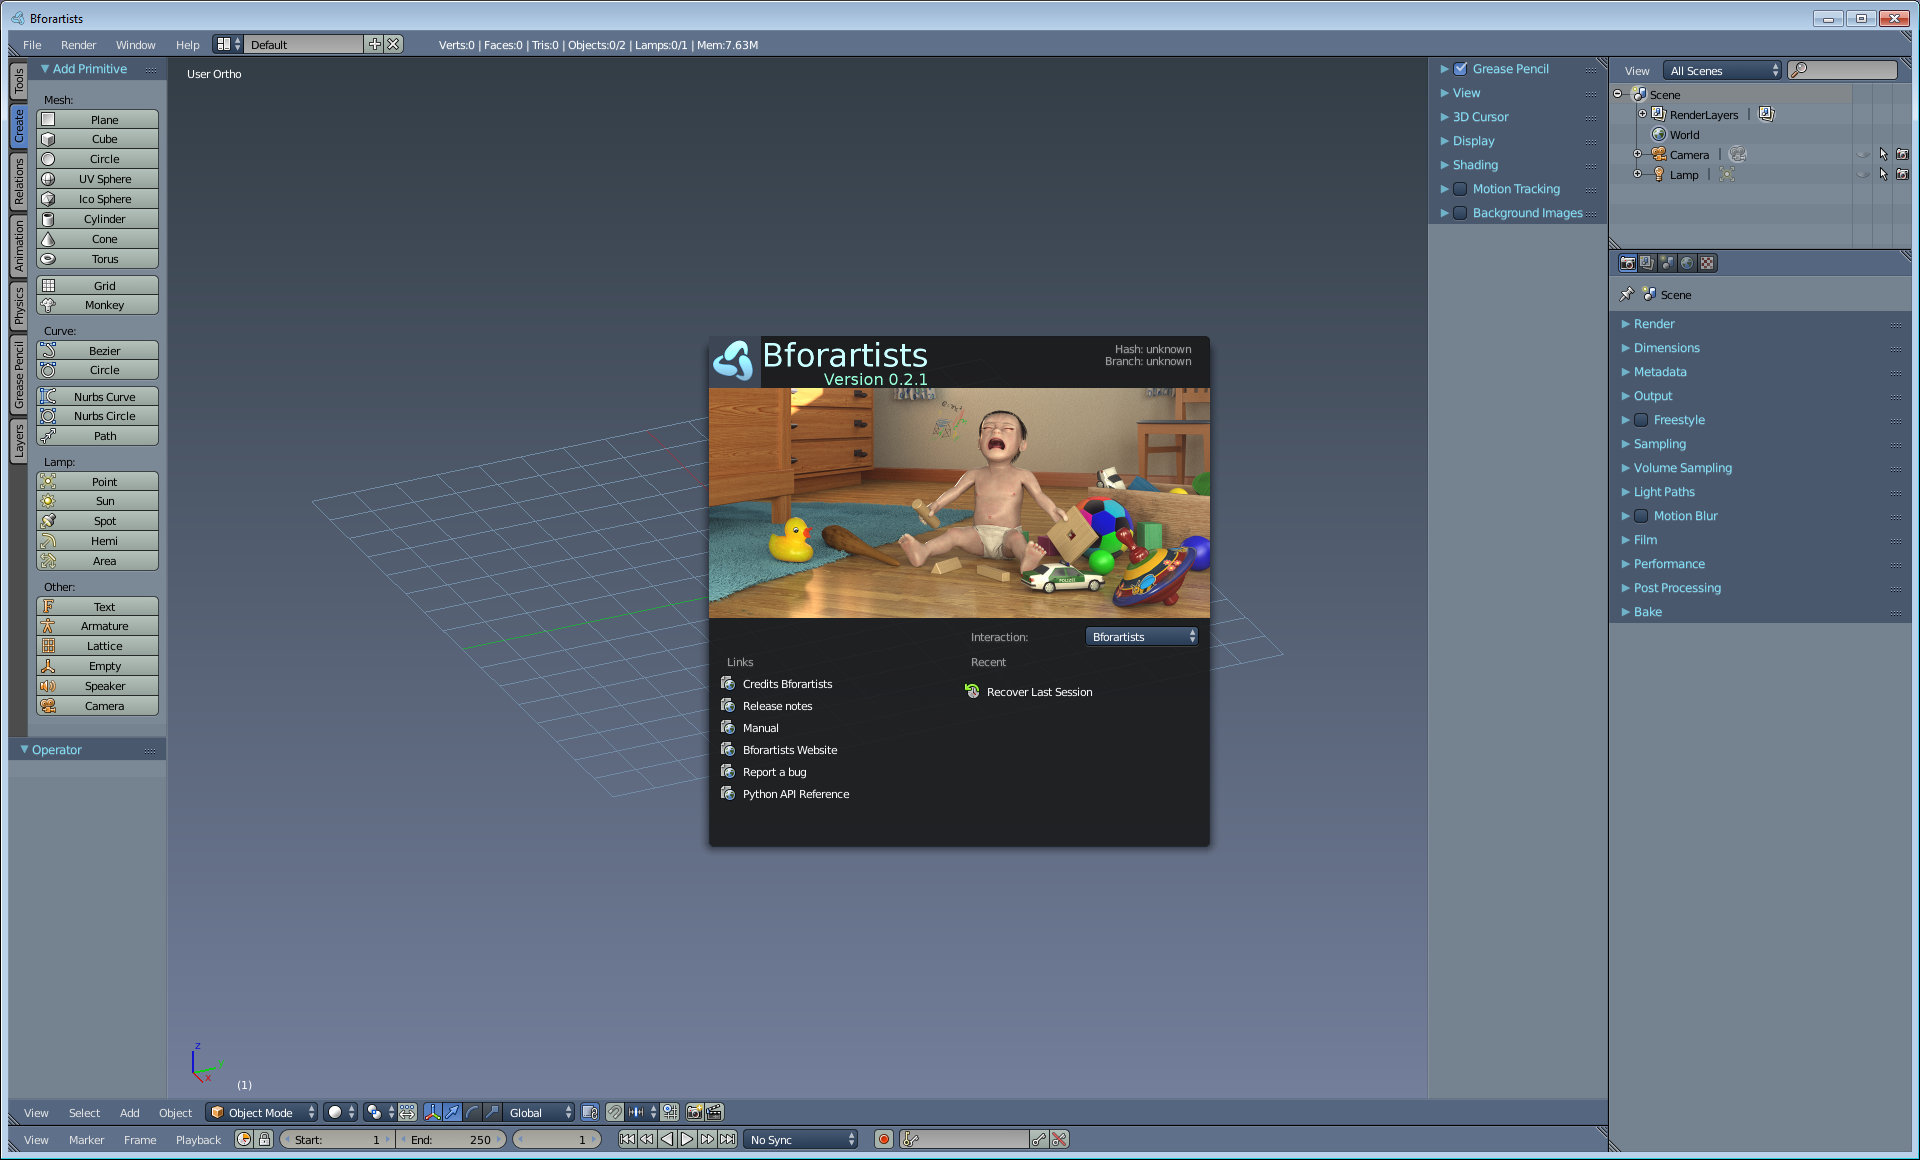Open the Object Mode dropdown
This screenshot has width=1920, height=1160.
coord(262,1112)
